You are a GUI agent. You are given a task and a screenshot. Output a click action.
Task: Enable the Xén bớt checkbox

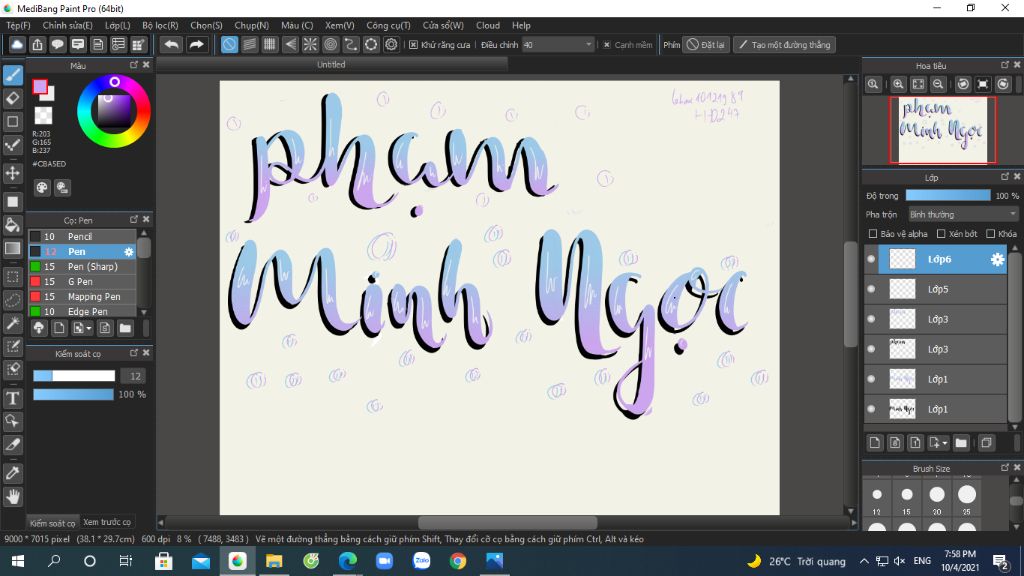click(941, 233)
